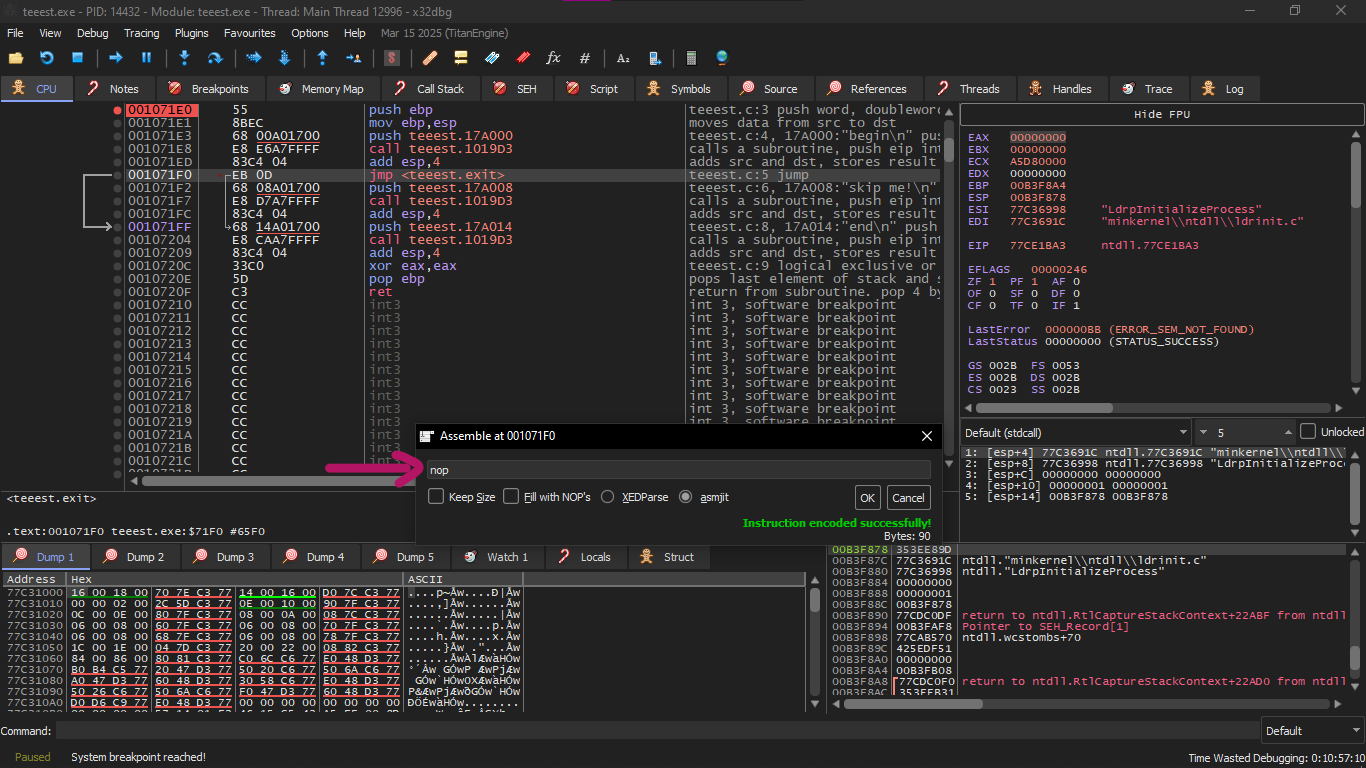Image resolution: width=1366 pixels, height=768 pixels.
Task: Click the Scylla S icon in toolbar
Action: tap(392, 58)
